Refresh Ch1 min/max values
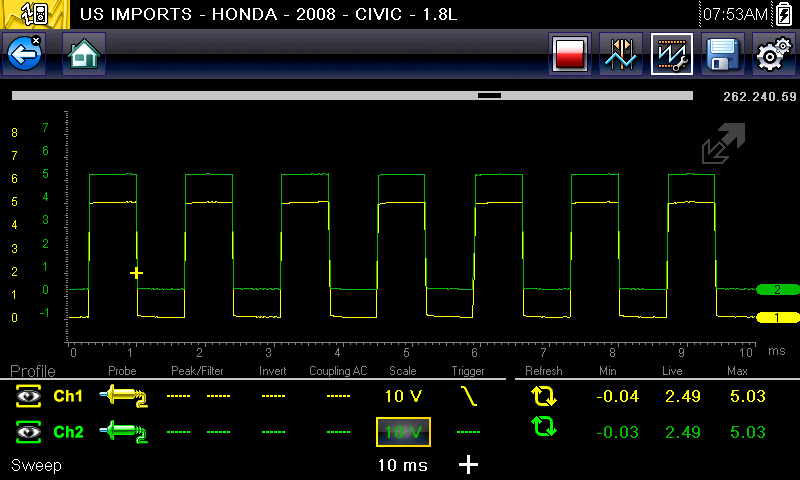 point(543,396)
